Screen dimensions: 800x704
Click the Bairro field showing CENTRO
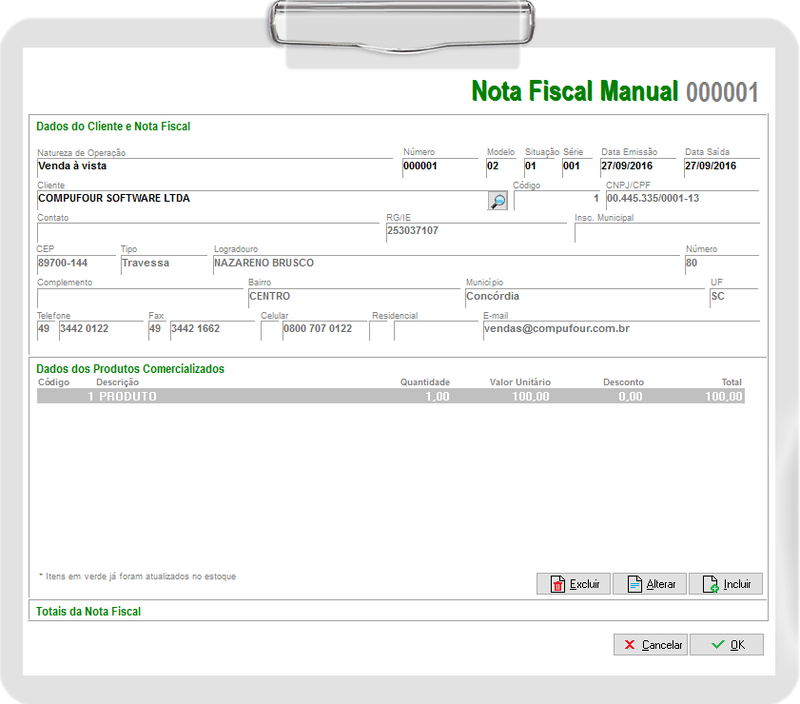point(353,297)
